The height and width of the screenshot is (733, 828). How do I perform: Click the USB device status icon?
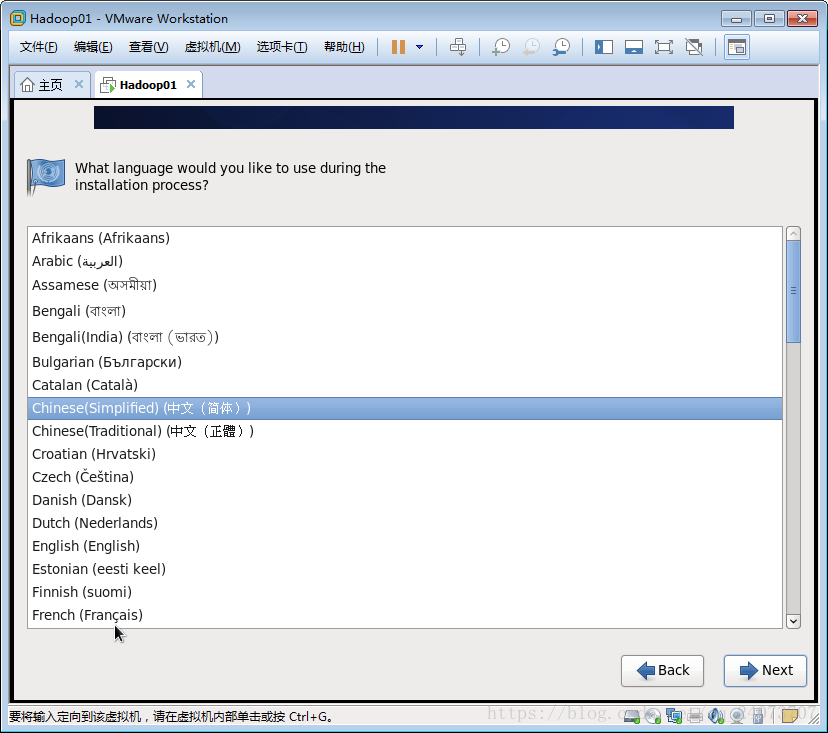tap(758, 717)
